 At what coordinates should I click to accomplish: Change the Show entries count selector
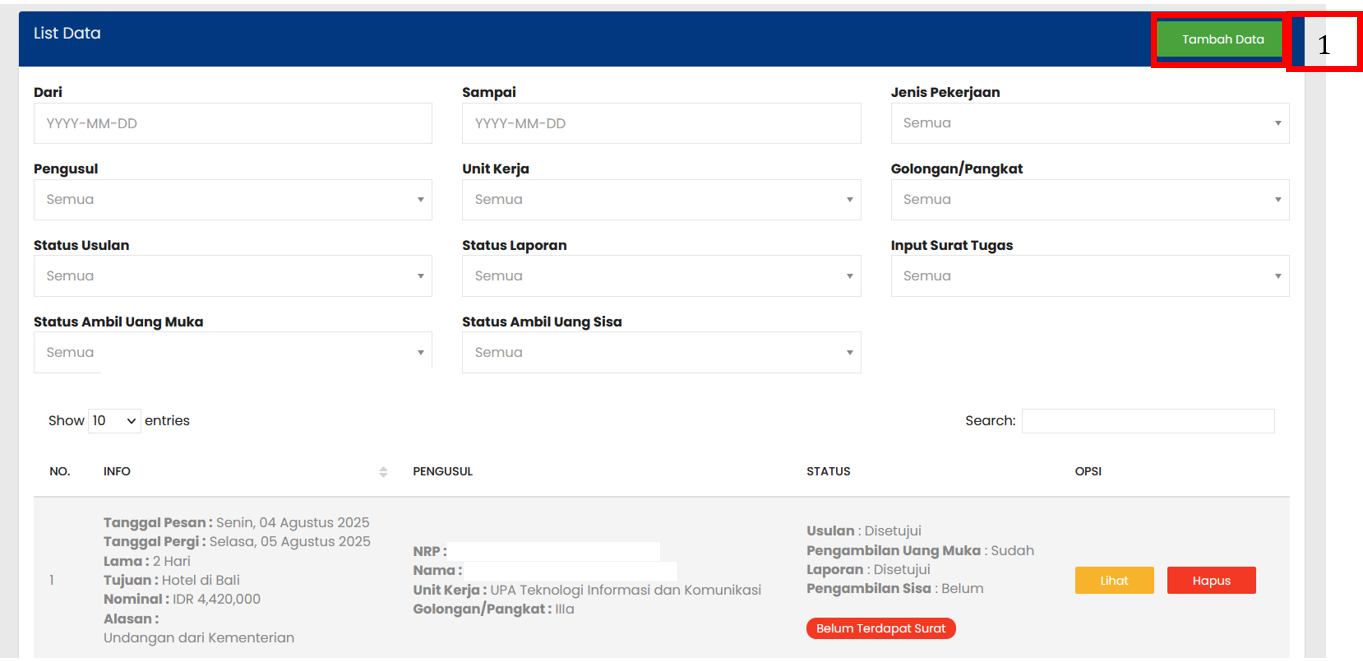114,421
